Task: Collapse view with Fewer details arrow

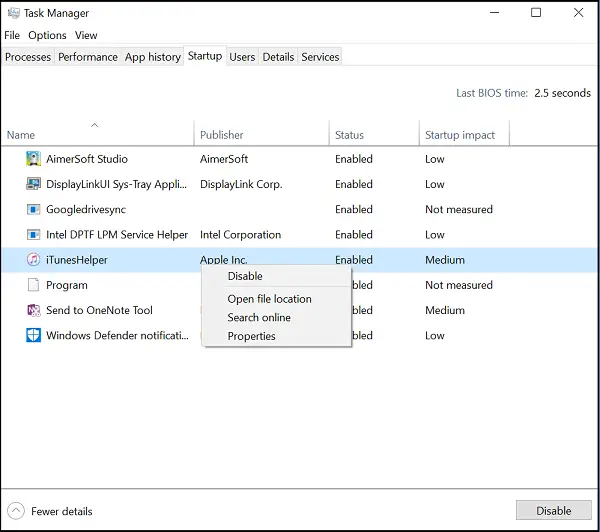Action: click(x=16, y=511)
